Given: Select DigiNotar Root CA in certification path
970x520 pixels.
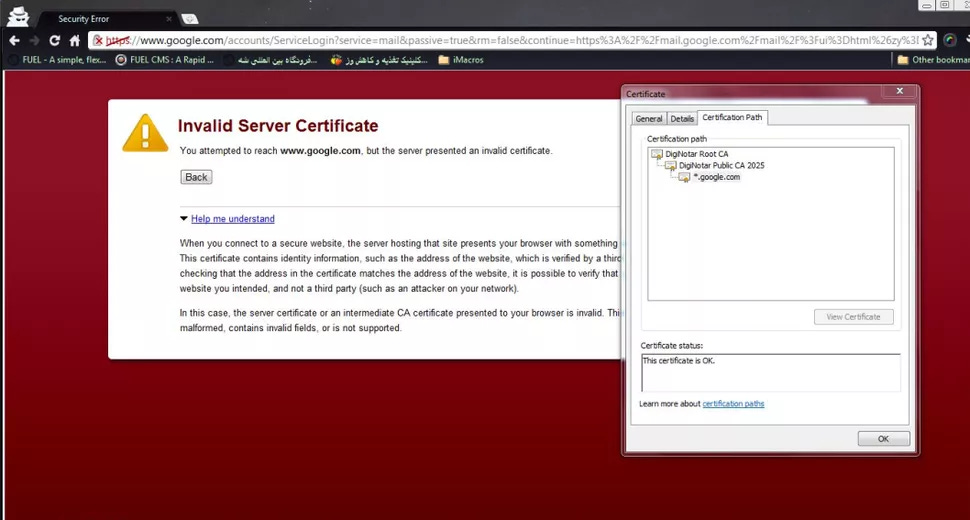Looking at the screenshot, I should tap(697, 154).
